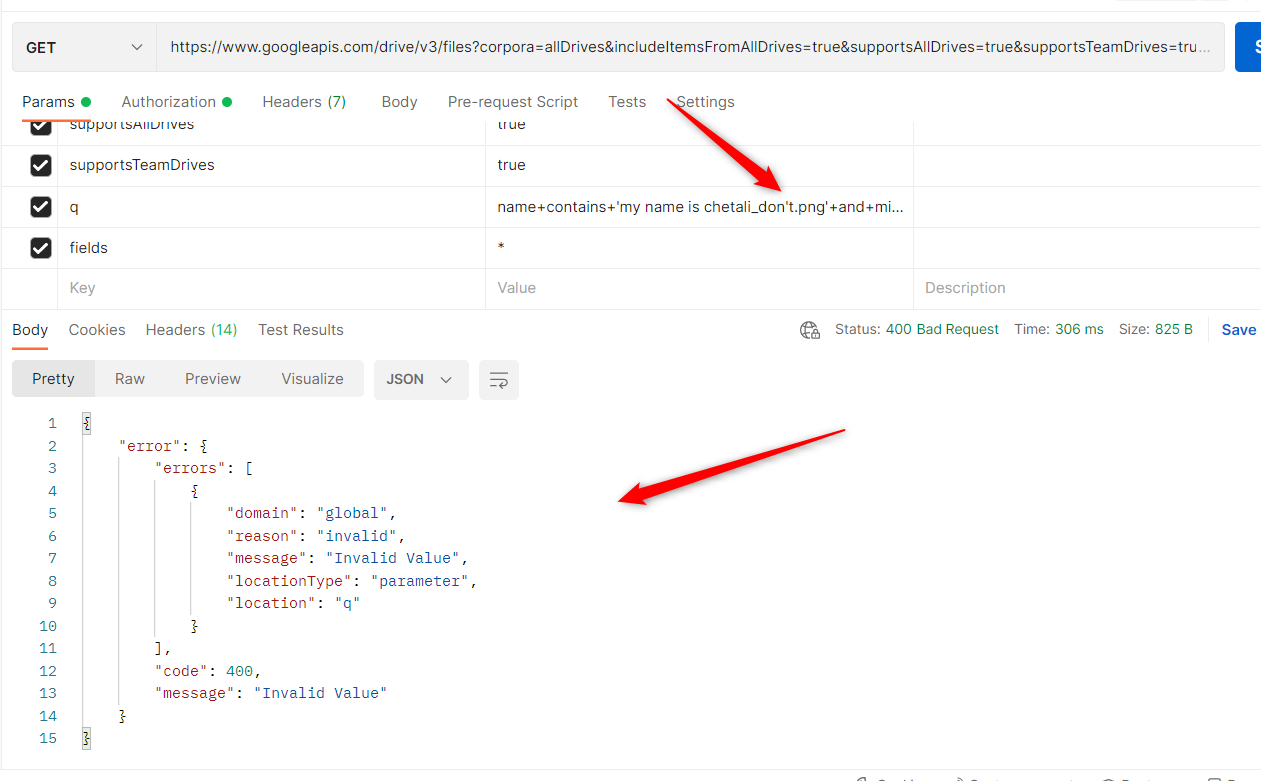Screen dimensions: 1261x781
Task: Click the "code": 400 response line
Action: pos(208,671)
